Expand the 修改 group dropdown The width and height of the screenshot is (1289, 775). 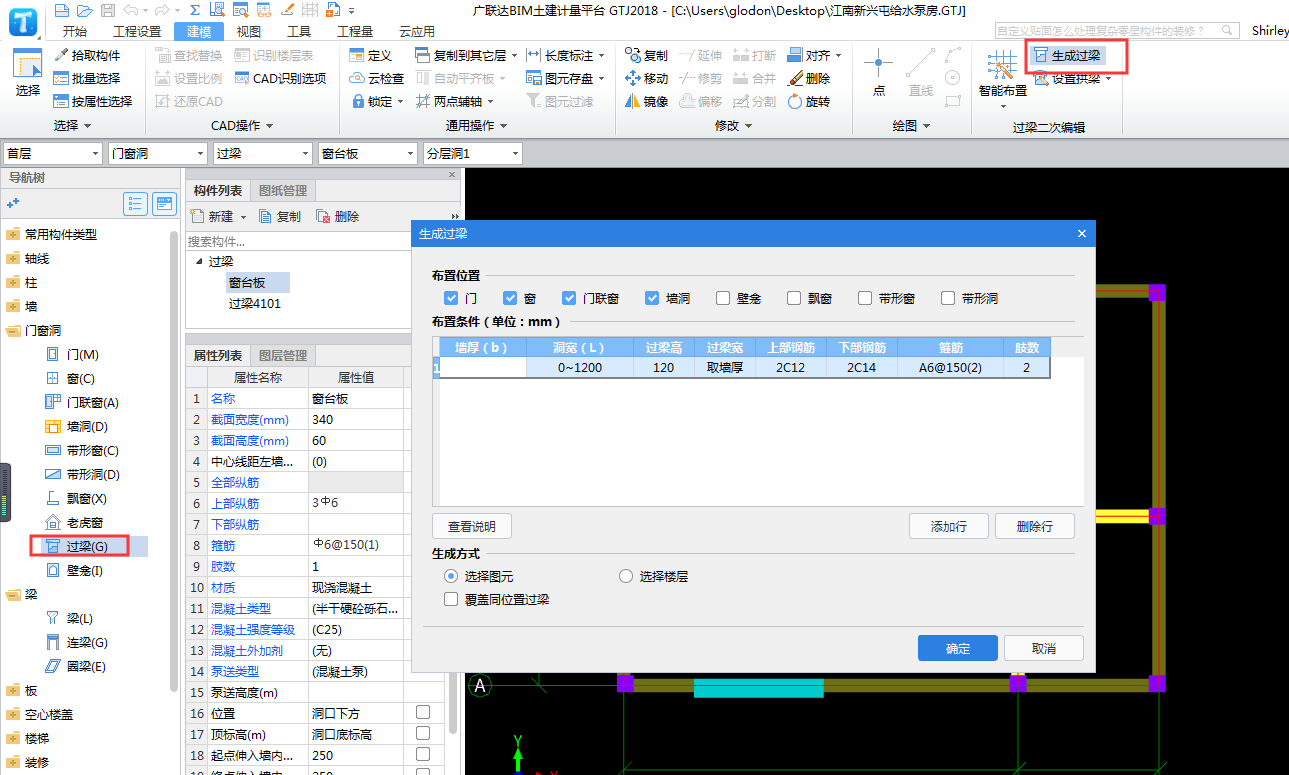click(733, 126)
